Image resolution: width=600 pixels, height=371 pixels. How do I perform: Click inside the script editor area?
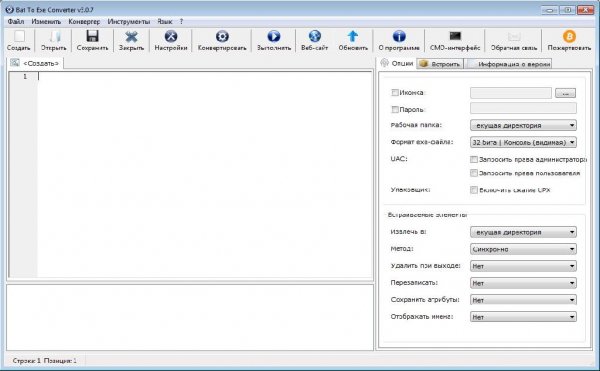205,174
